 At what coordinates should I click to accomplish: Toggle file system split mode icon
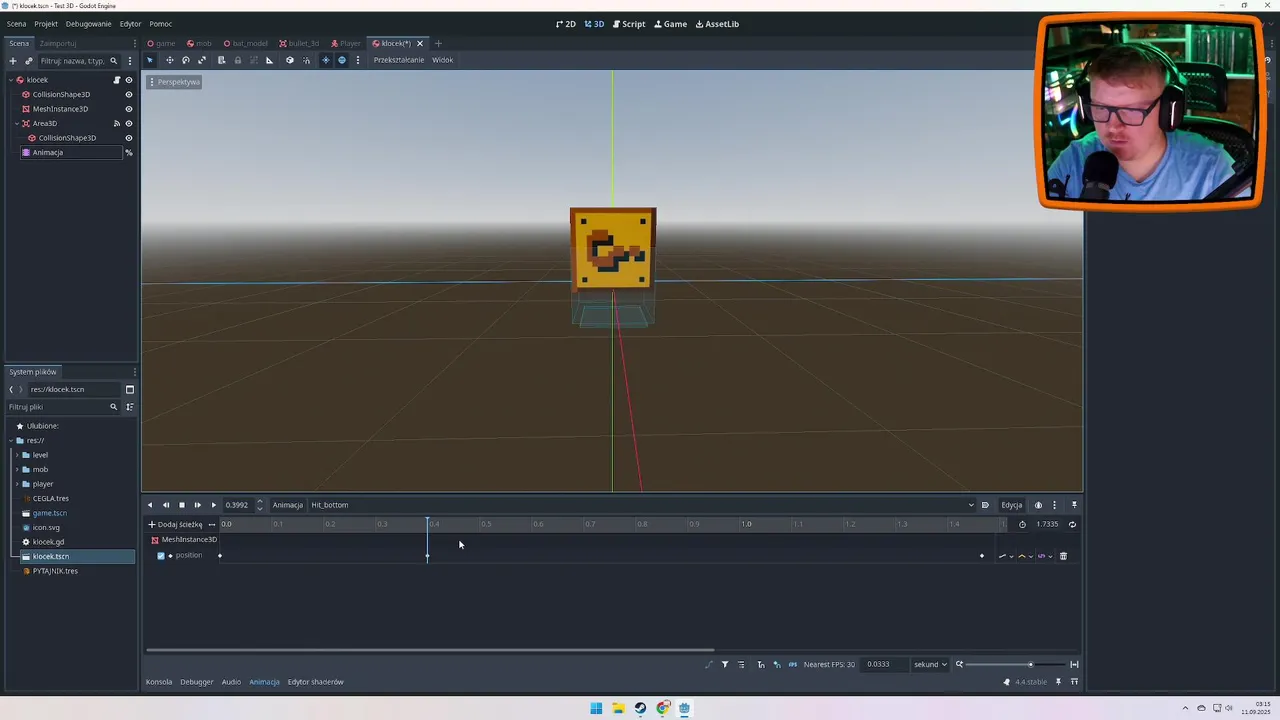[129, 389]
